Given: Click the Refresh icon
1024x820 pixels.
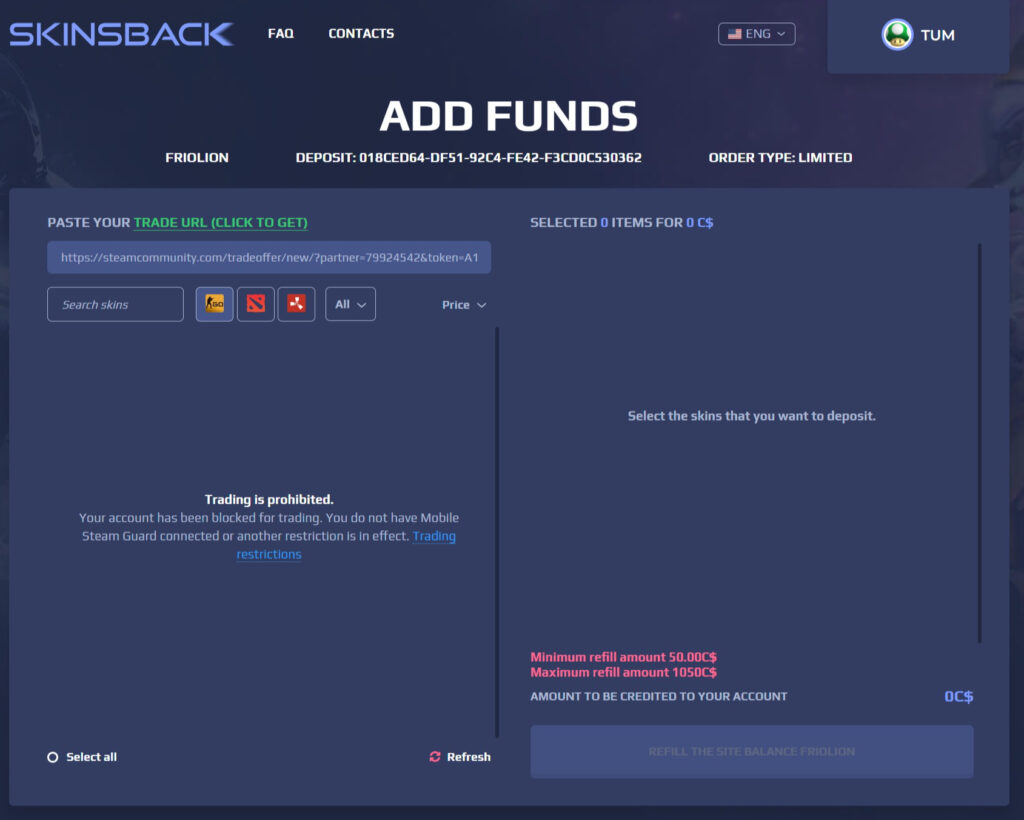Looking at the screenshot, I should point(435,757).
